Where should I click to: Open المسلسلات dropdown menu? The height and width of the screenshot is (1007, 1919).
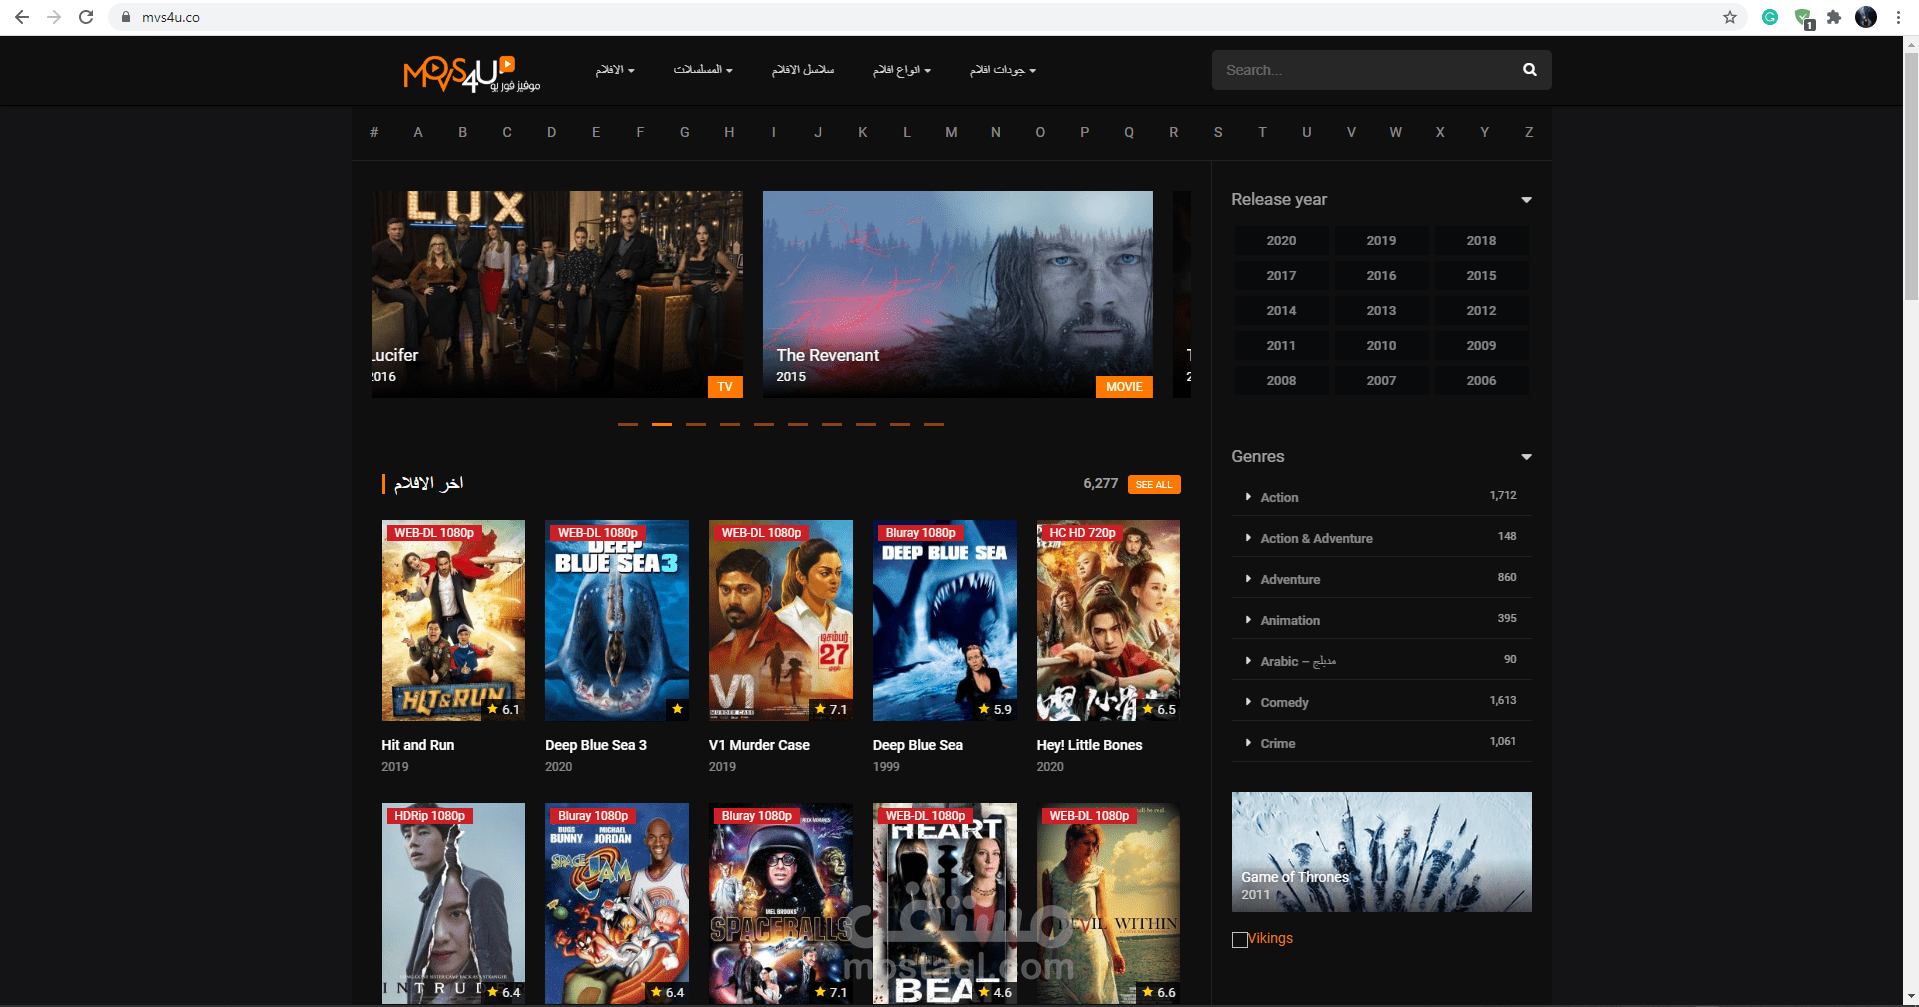703,70
